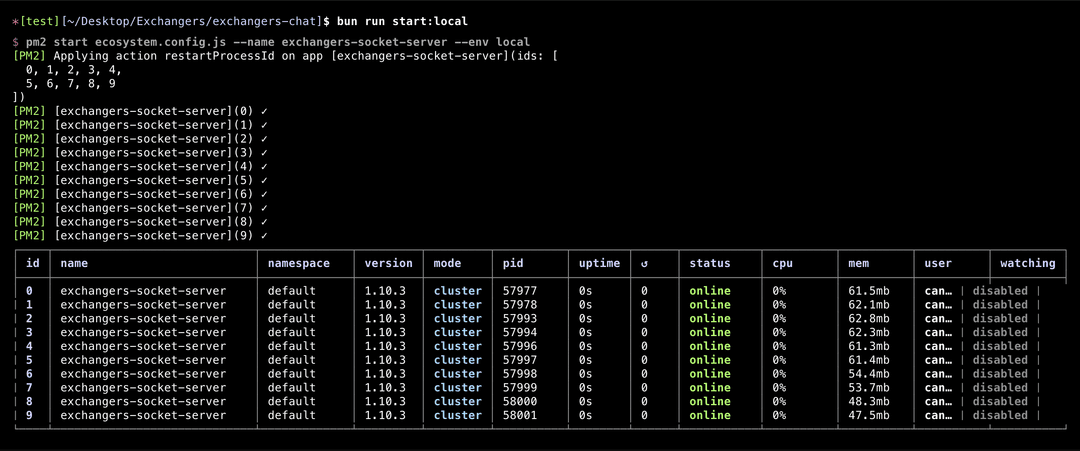Click the 'bun run start:local' command text

click(402, 22)
